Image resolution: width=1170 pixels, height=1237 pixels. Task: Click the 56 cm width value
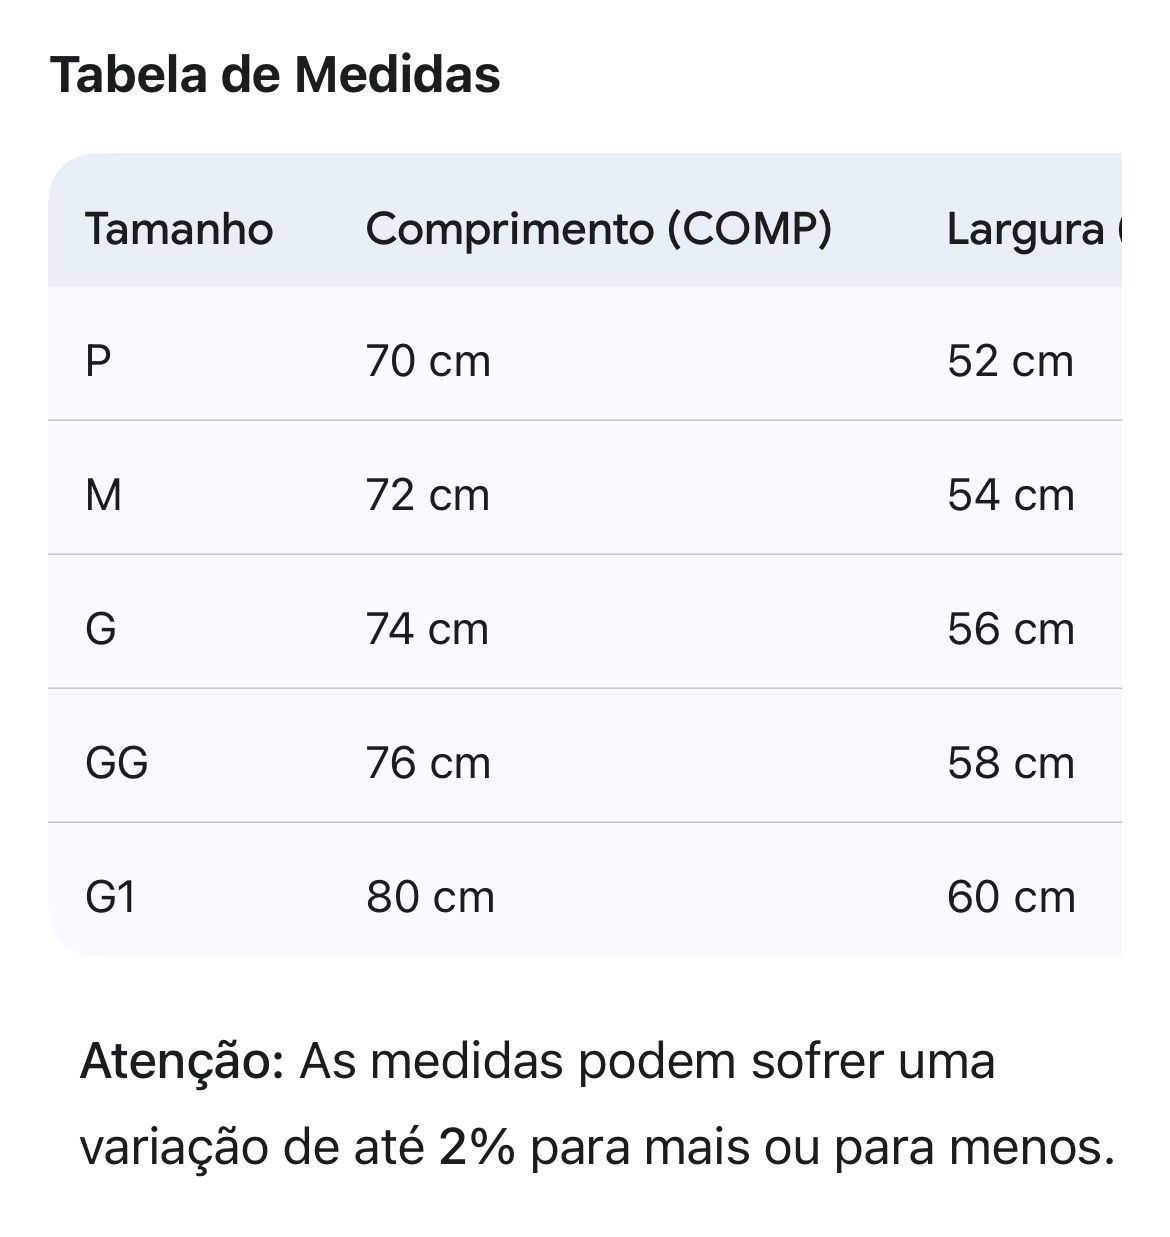(1010, 629)
